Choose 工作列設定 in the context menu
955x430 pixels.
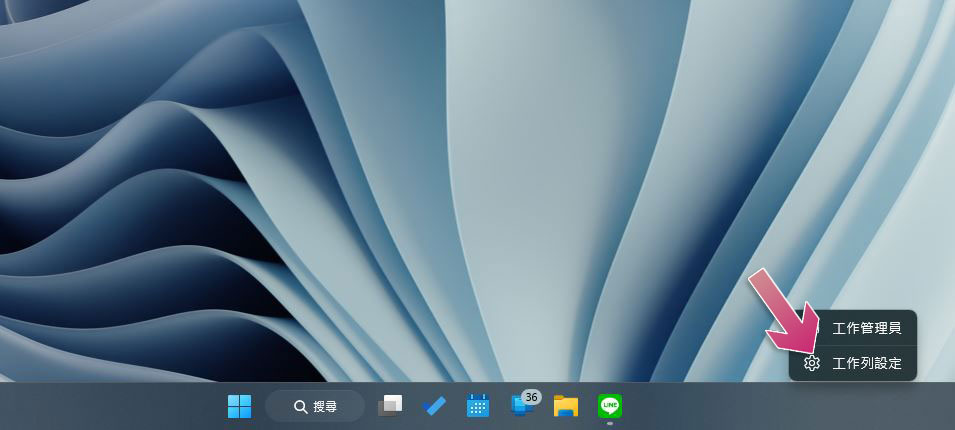pyautogui.click(x=866, y=363)
